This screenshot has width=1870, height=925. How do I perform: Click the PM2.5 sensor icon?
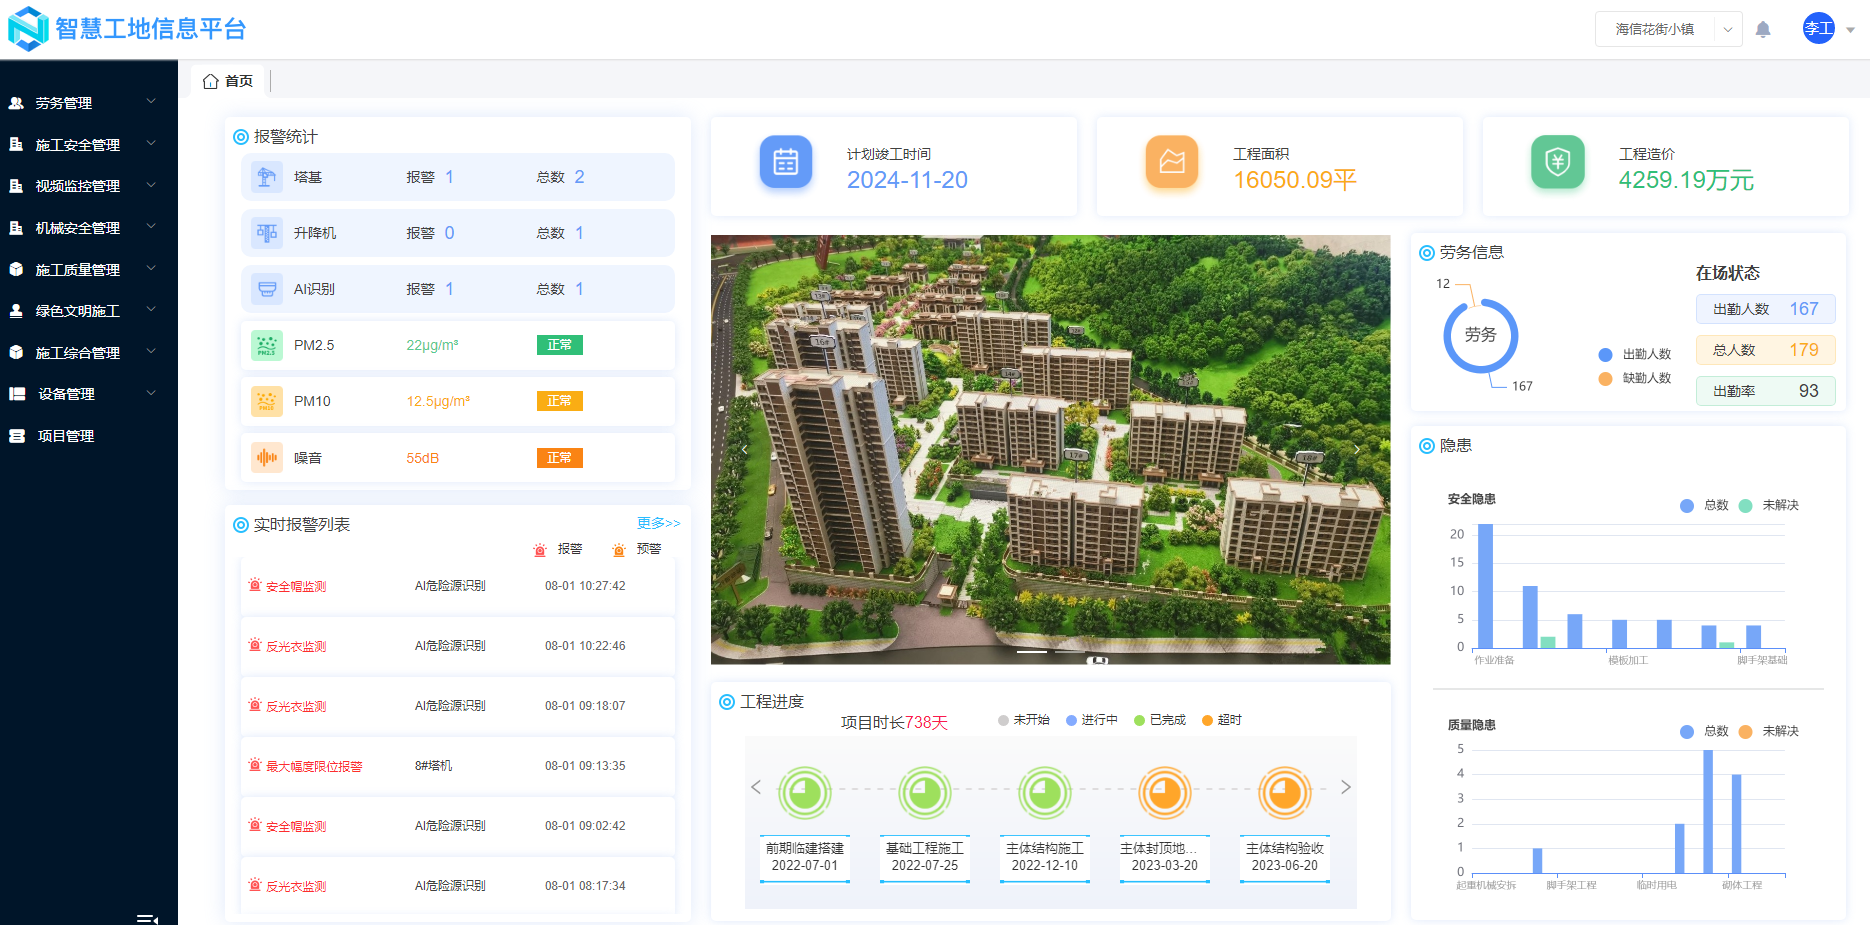click(x=267, y=345)
